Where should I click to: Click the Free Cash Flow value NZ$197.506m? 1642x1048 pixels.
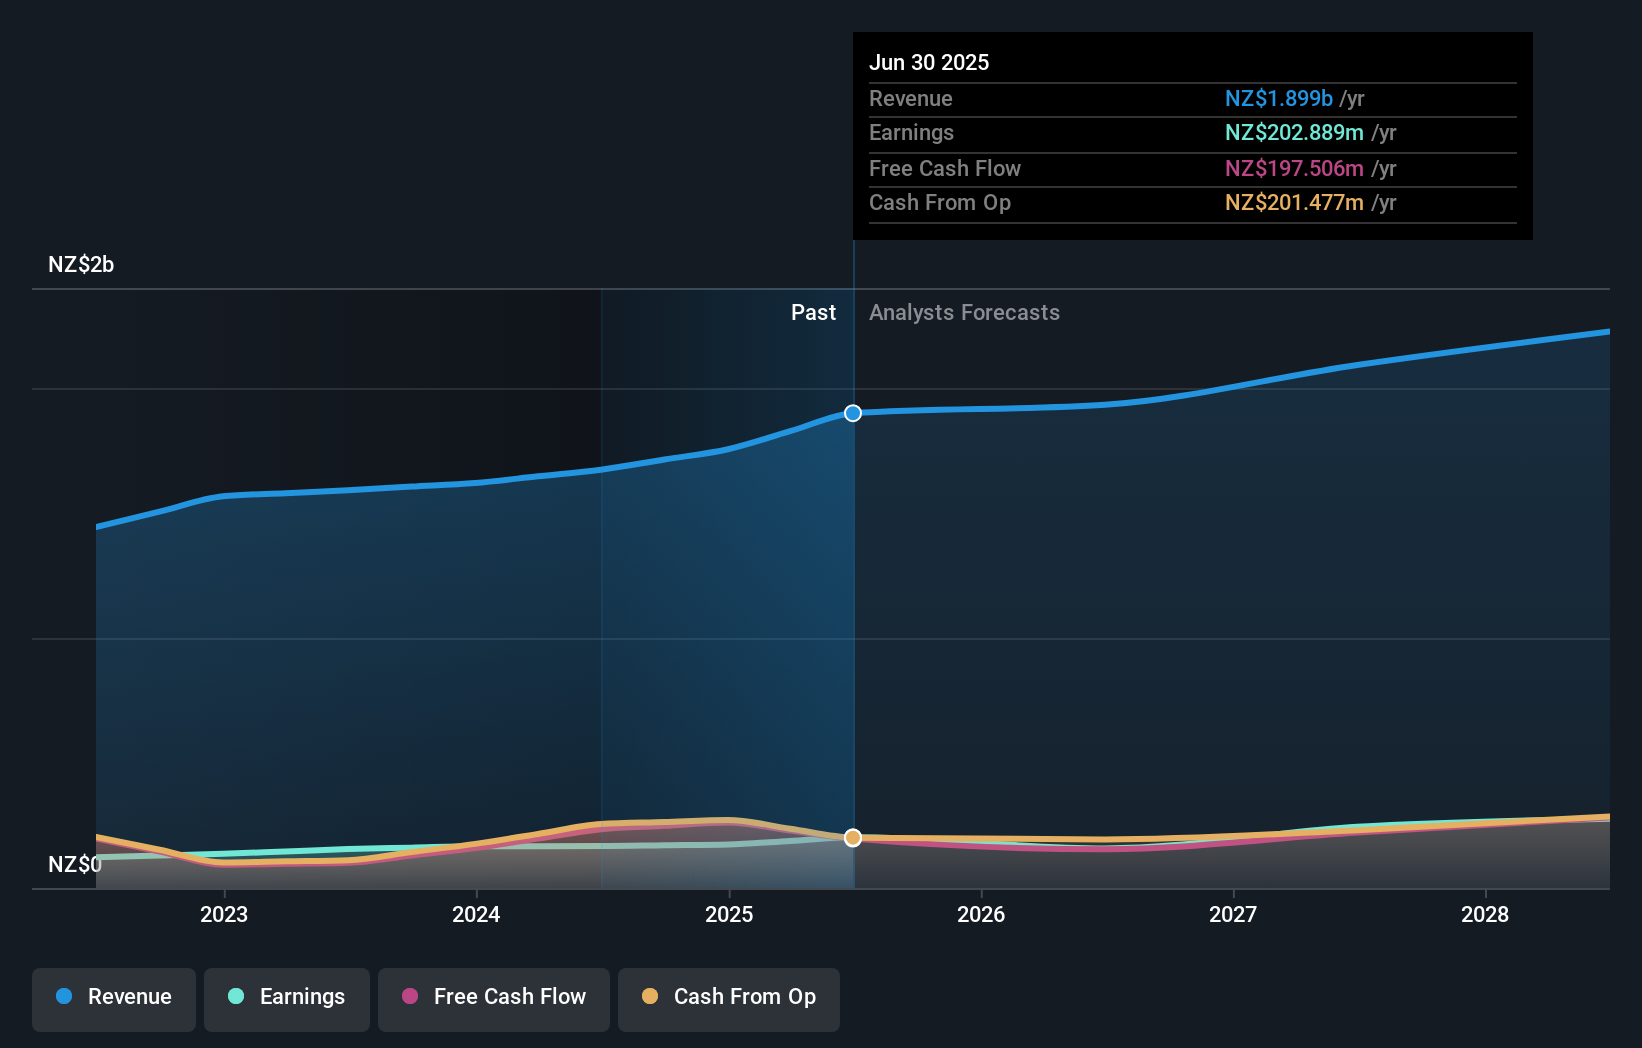click(x=1295, y=168)
